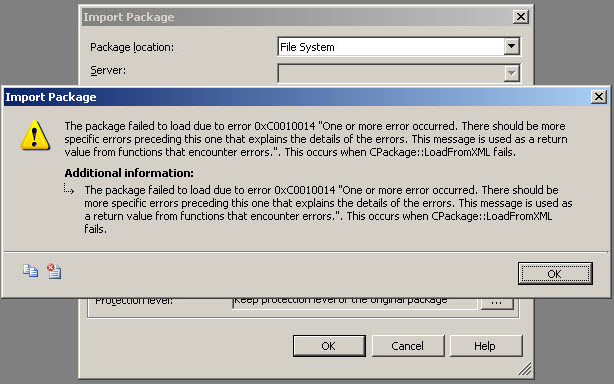Click the copy message text icon
This screenshot has width=614, height=384.
[30, 271]
